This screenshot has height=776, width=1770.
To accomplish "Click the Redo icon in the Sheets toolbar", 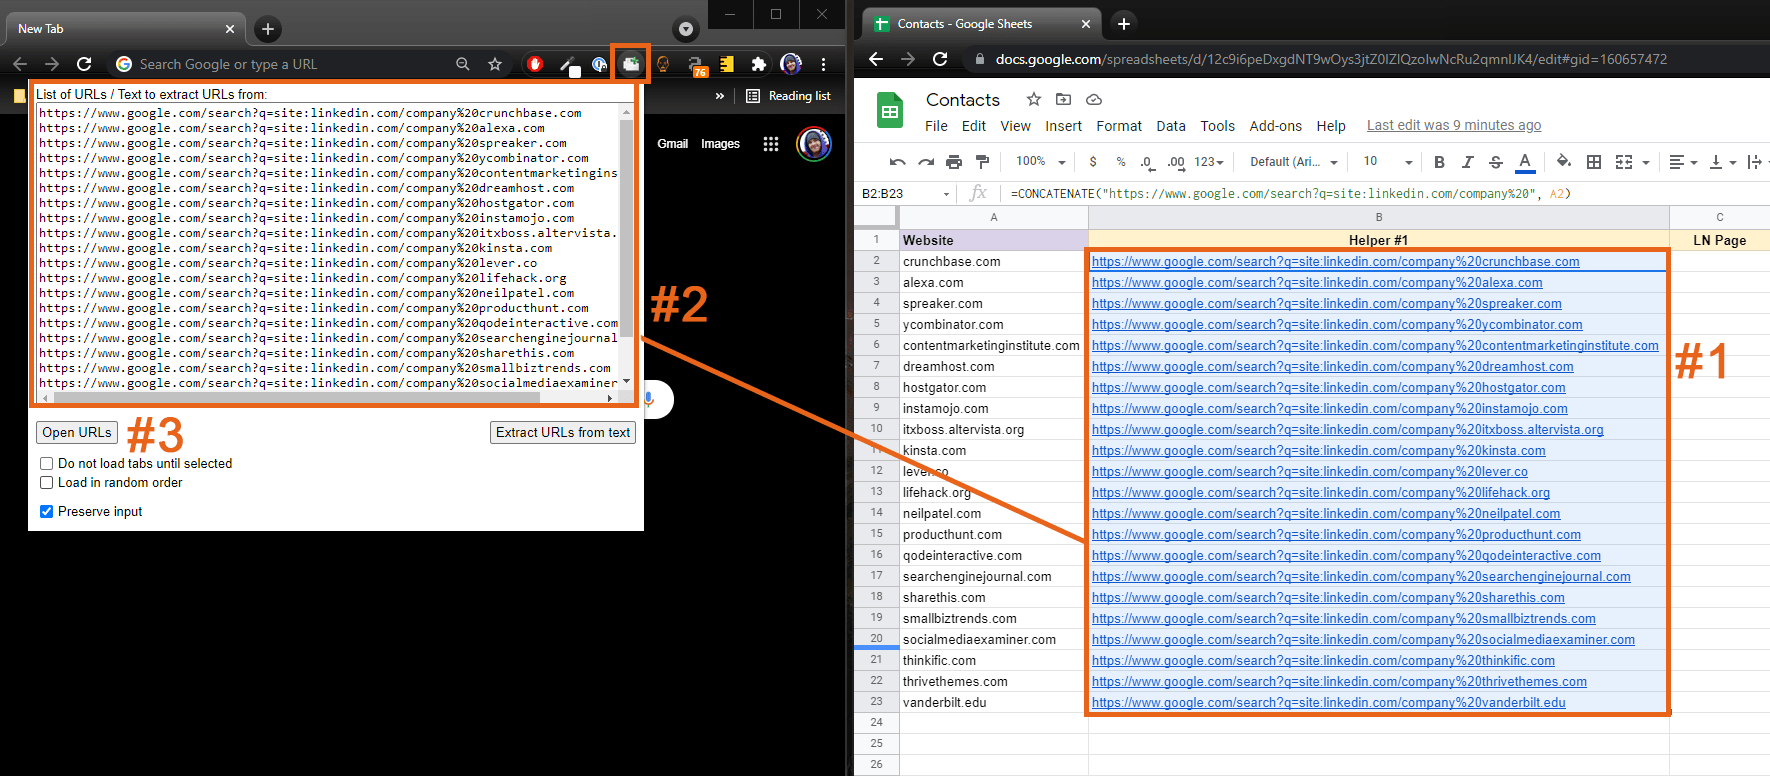I will [926, 162].
